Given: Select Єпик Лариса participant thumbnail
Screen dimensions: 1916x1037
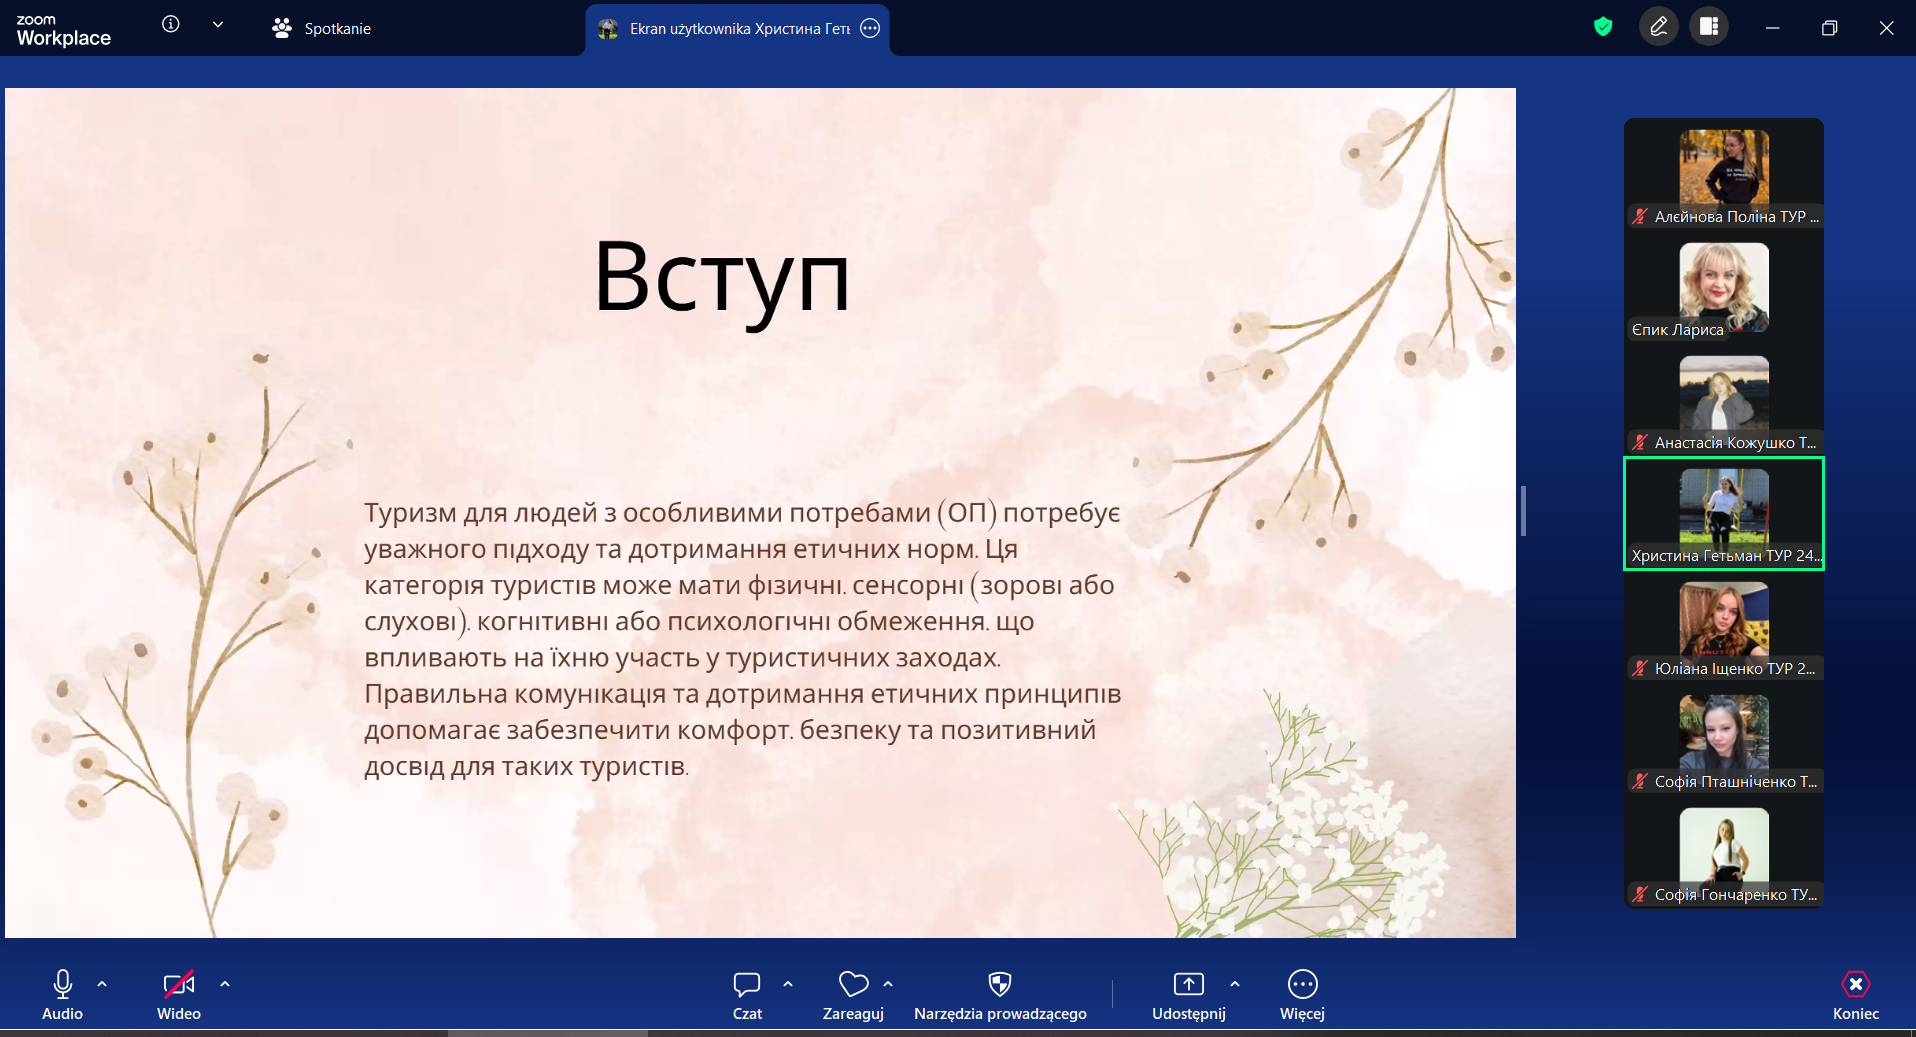Looking at the screenshot, I should coord(1723,289).
